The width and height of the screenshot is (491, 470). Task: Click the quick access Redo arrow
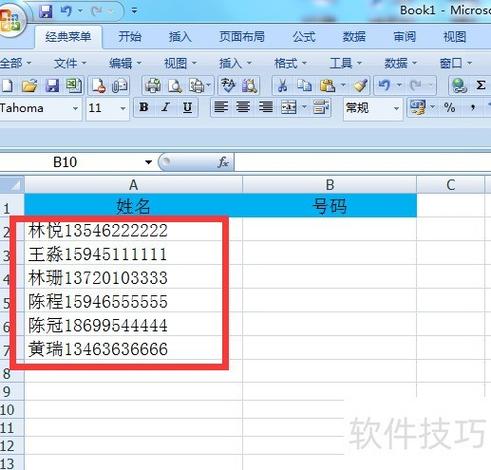[97, 11]
